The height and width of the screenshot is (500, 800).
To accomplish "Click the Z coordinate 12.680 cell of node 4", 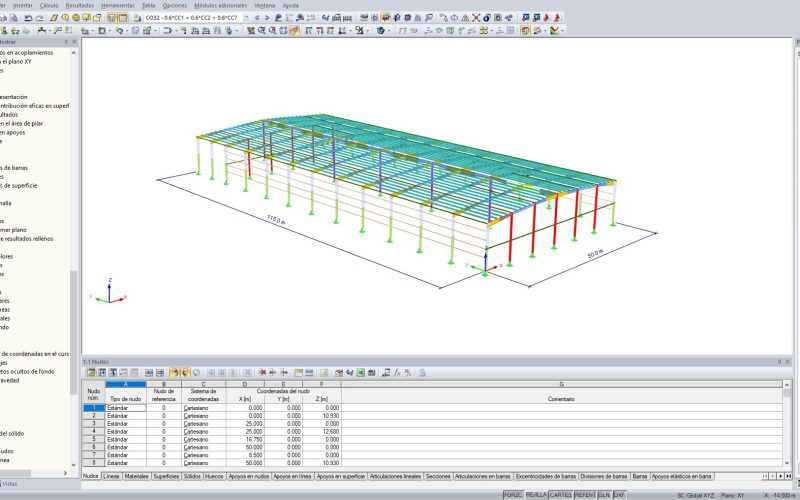I will point(322,431).
